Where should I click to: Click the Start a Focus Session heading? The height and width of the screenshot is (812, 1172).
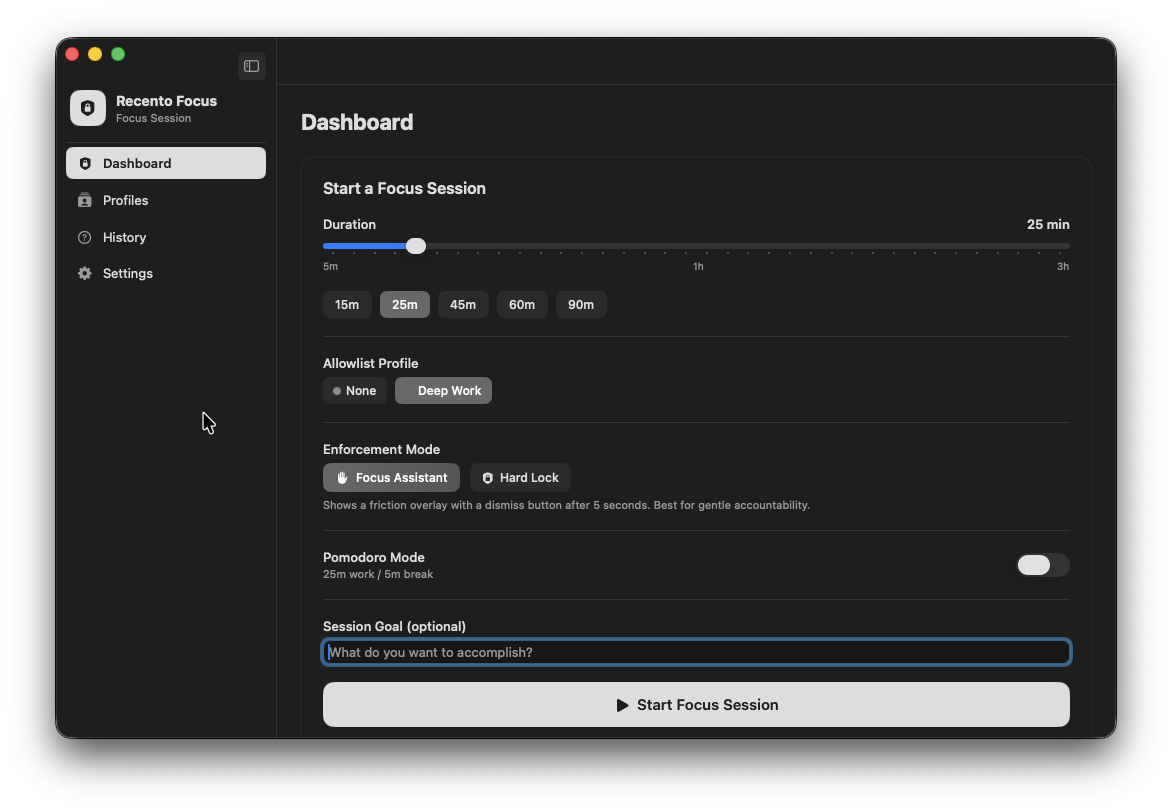[404, 188]
